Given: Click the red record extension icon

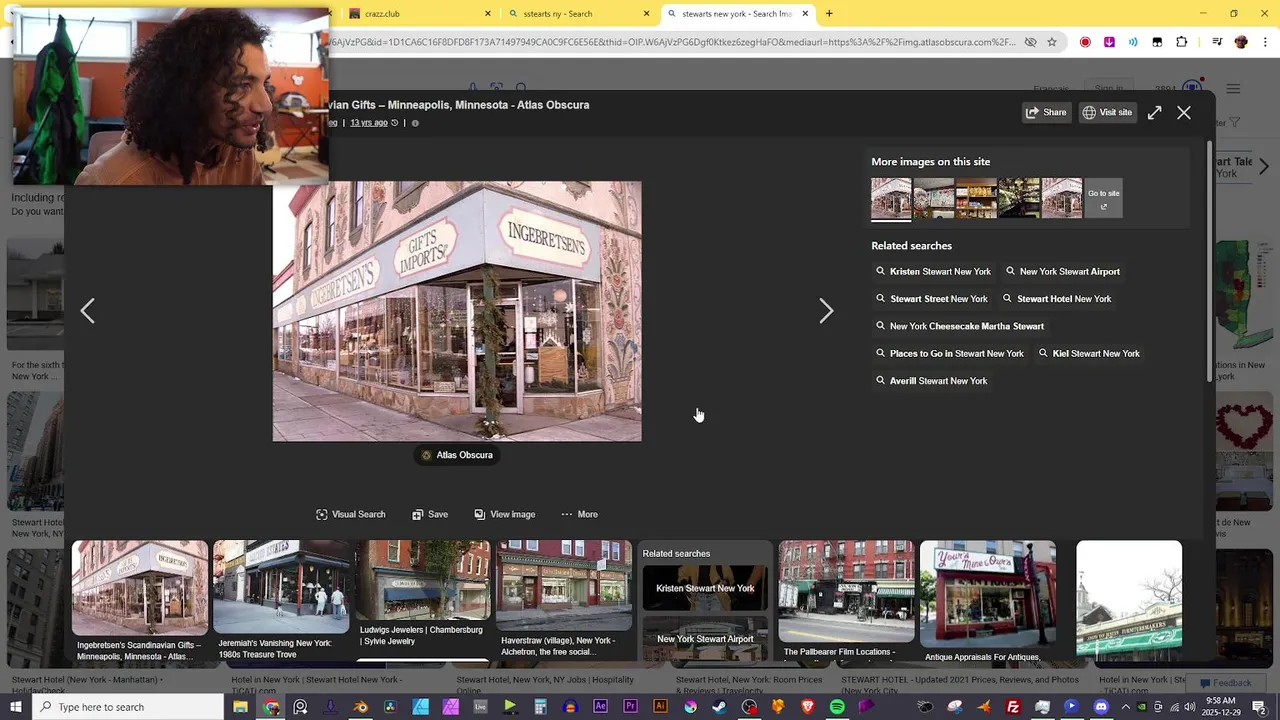Looking at the screenshot, I should [1085, 42].
